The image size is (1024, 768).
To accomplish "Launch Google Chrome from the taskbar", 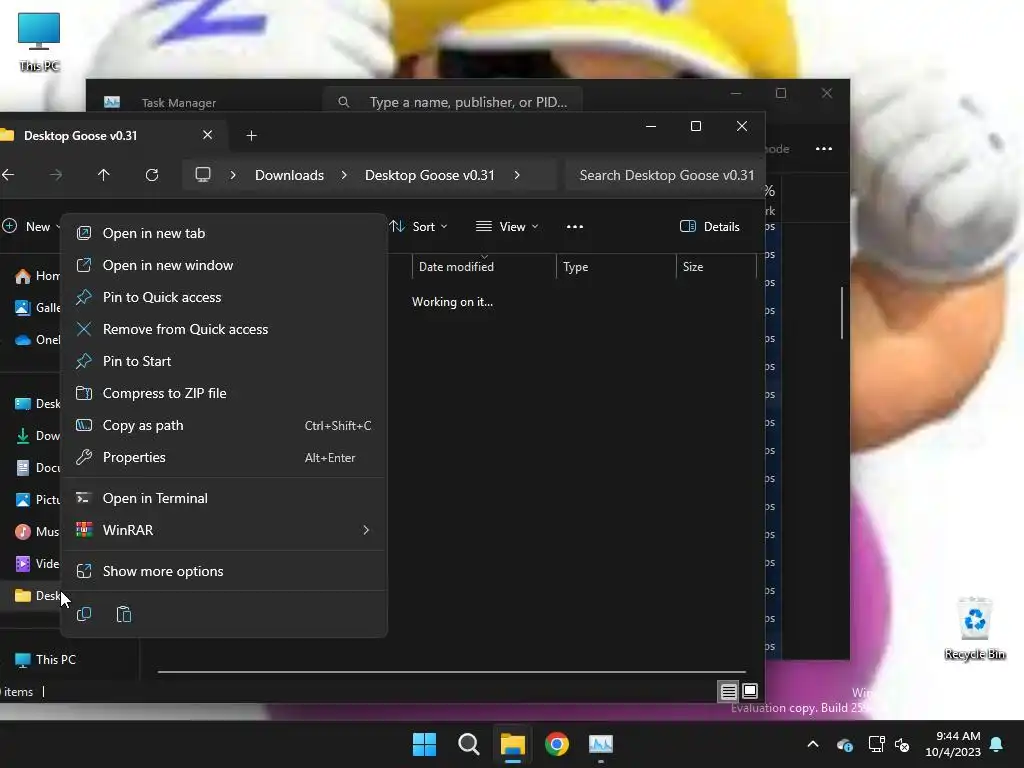I will (557, 744).
